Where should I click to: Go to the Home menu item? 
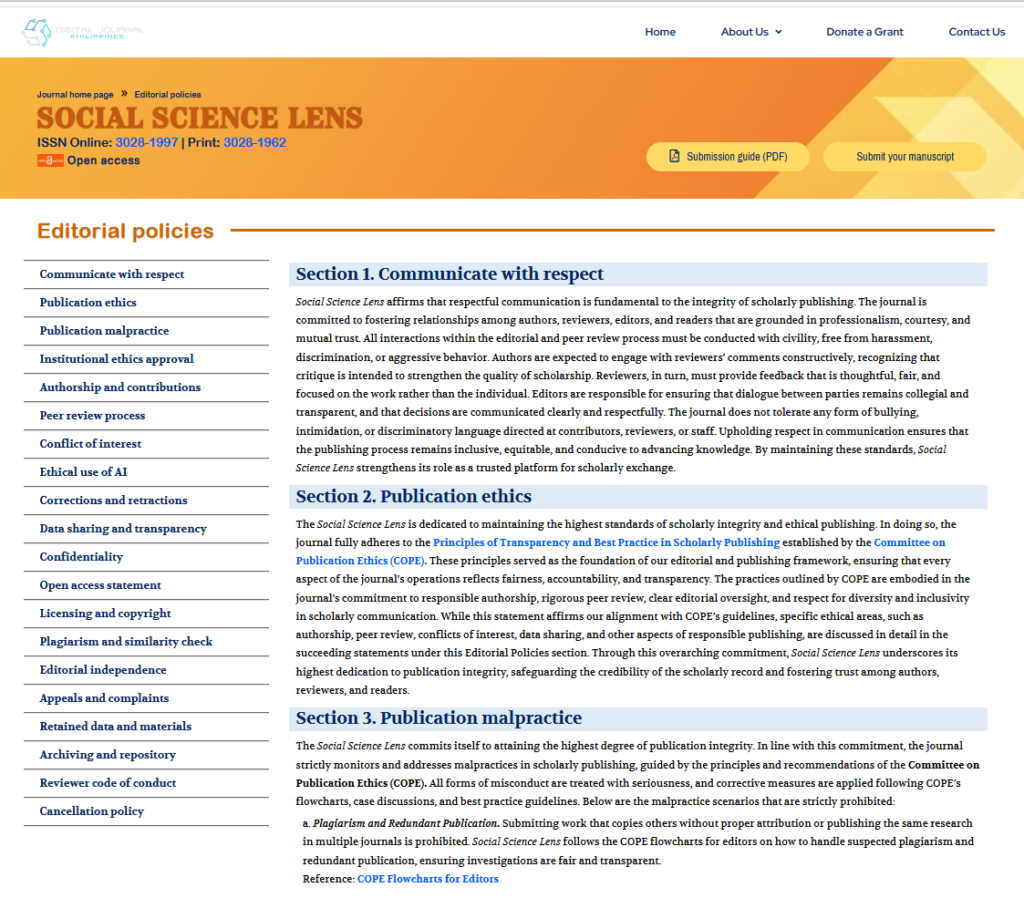660,32
